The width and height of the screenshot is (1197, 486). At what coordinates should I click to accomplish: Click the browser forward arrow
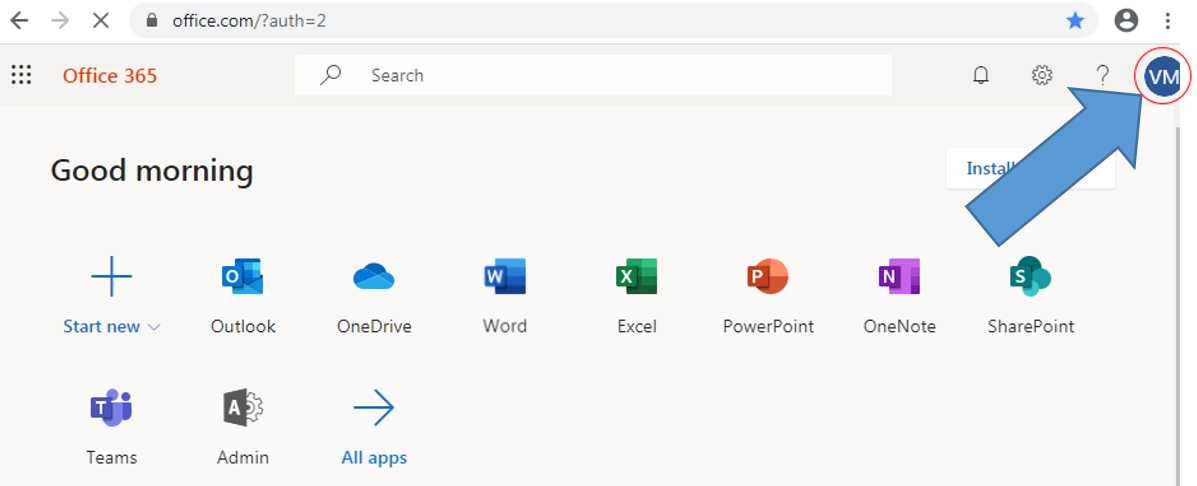(x=60, y=21)
